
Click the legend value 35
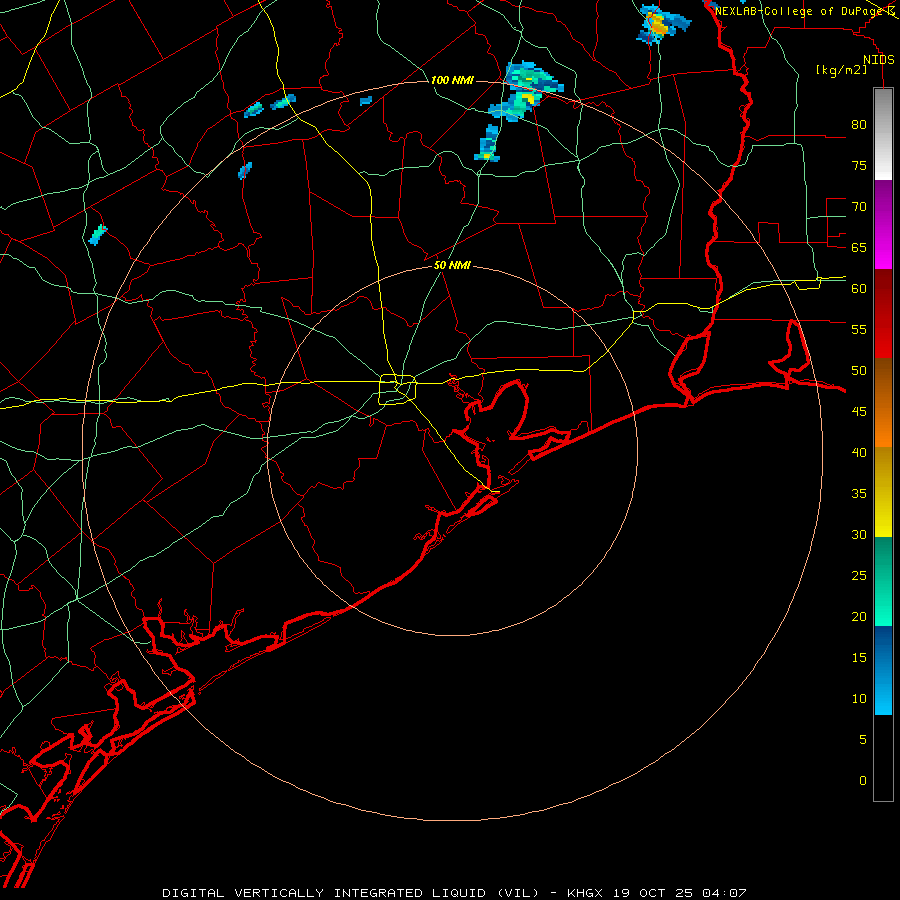pyautogui.click(x=859, y=494)
